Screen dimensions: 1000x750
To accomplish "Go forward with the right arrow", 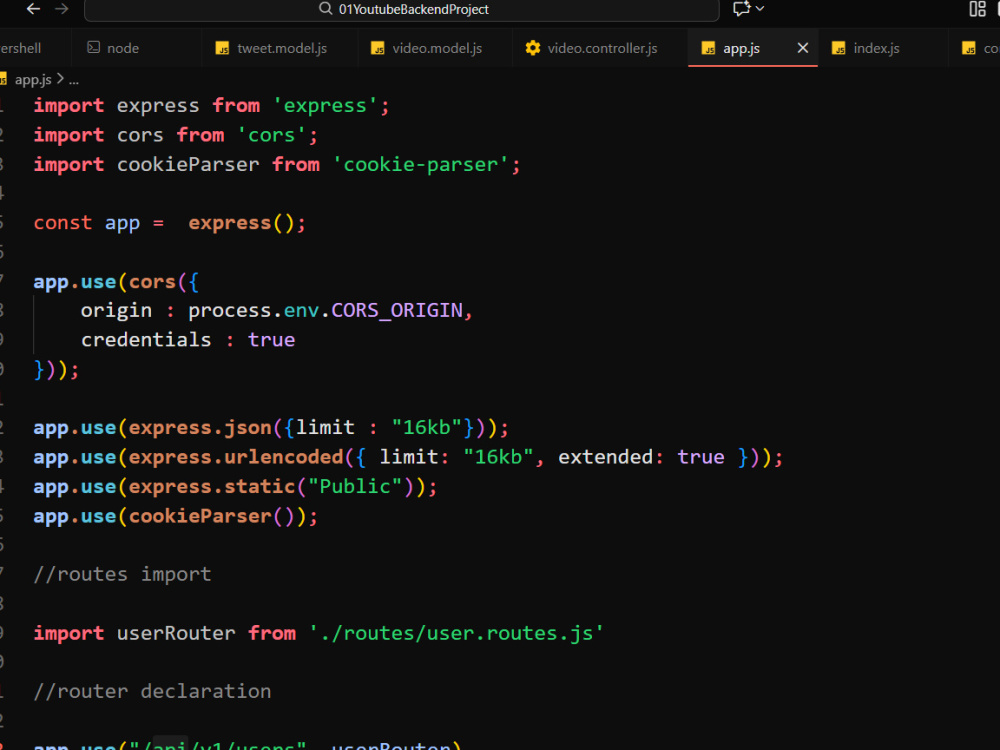I will tap(61, 9).
